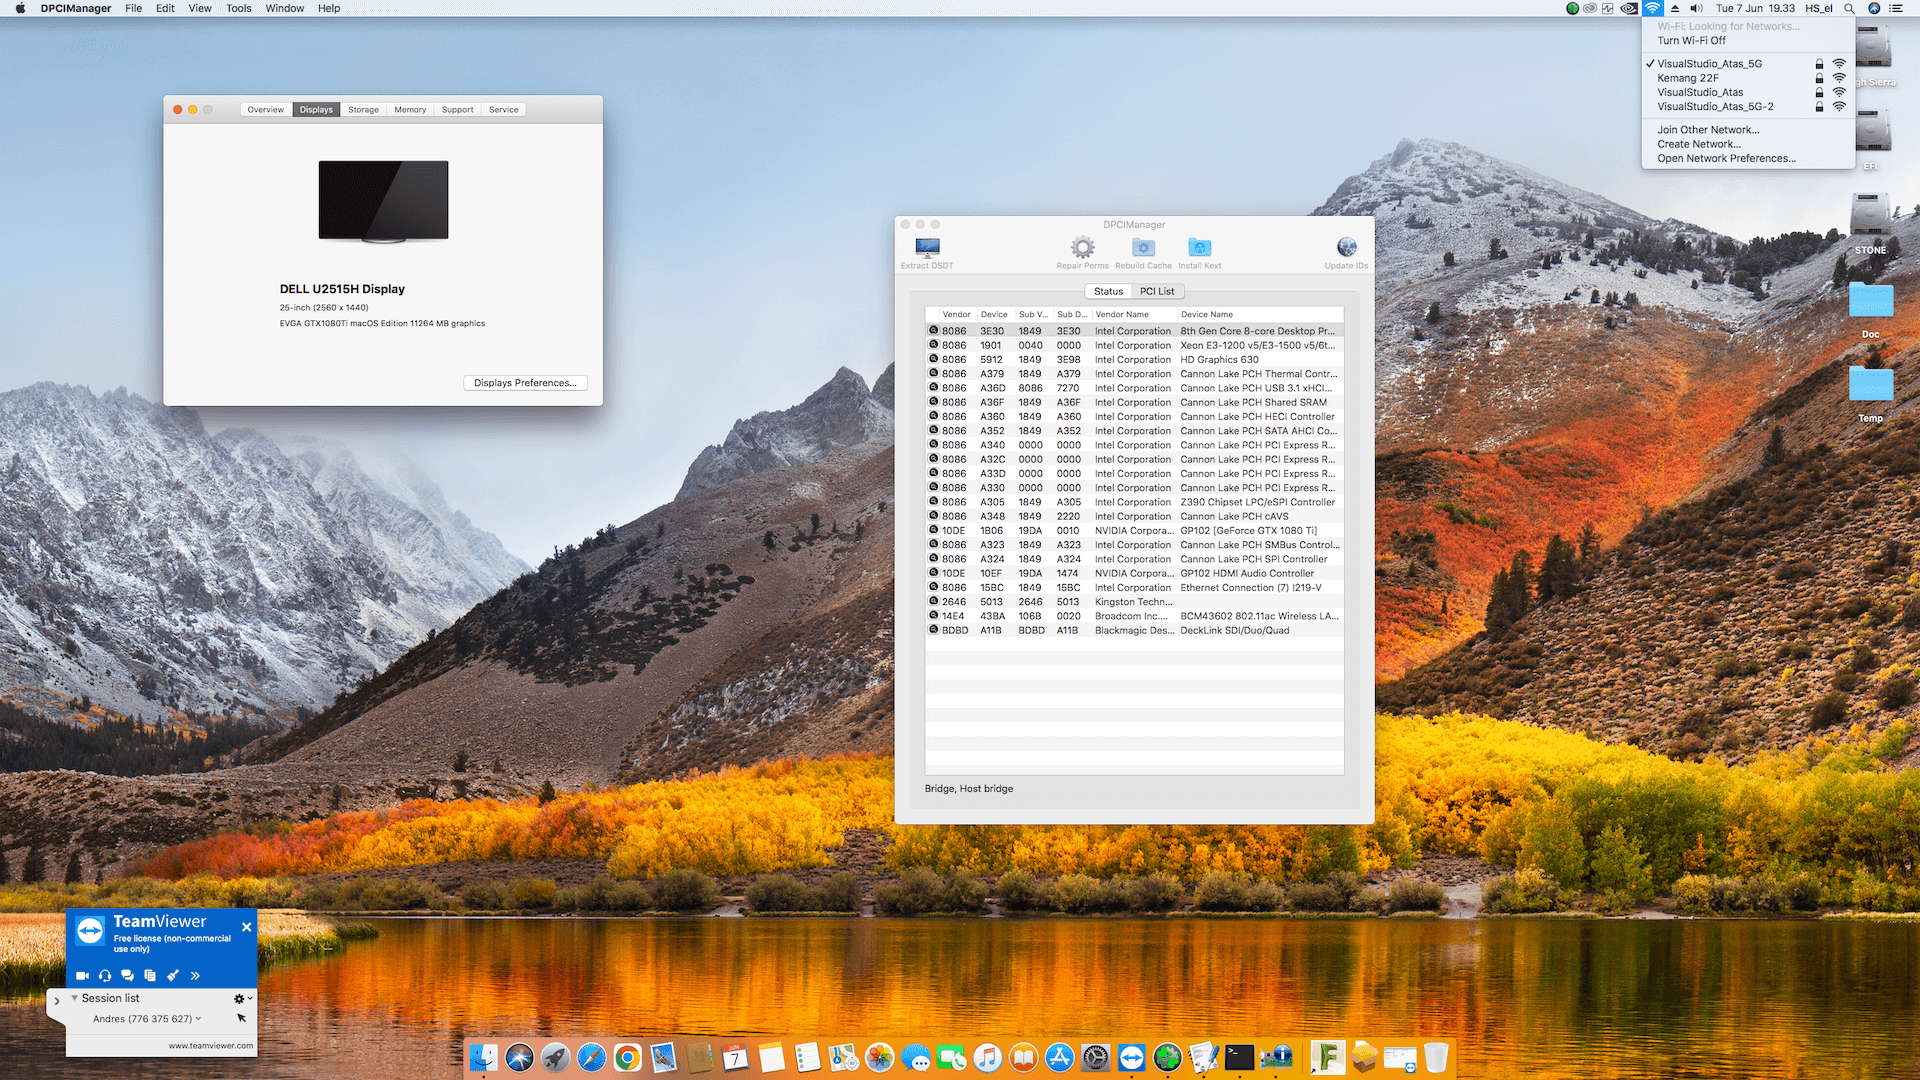Viewport: 1920px width, 1080px height.
Task: Click the volume speaker icon in menu bar
Action: 1697,8
